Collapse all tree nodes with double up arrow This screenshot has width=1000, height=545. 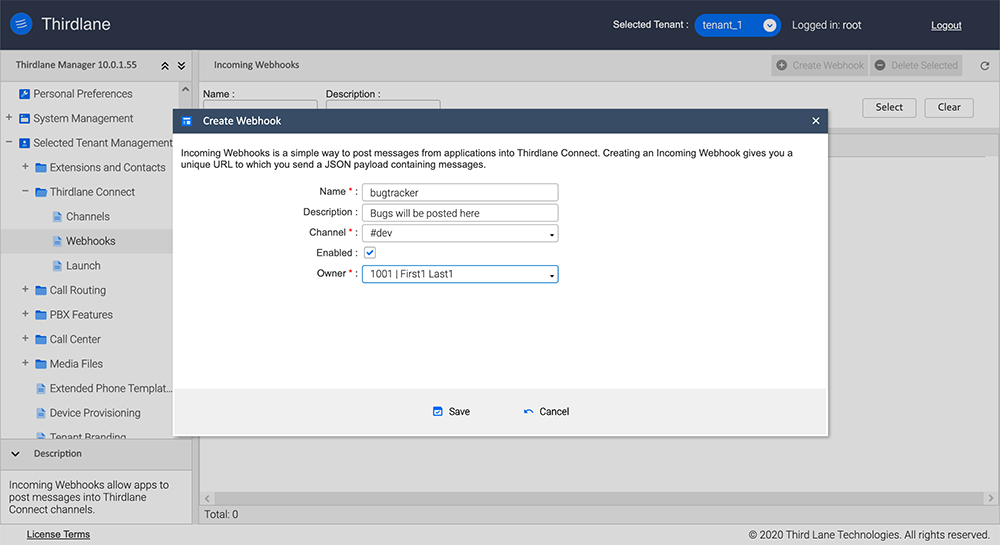point(165,66)
